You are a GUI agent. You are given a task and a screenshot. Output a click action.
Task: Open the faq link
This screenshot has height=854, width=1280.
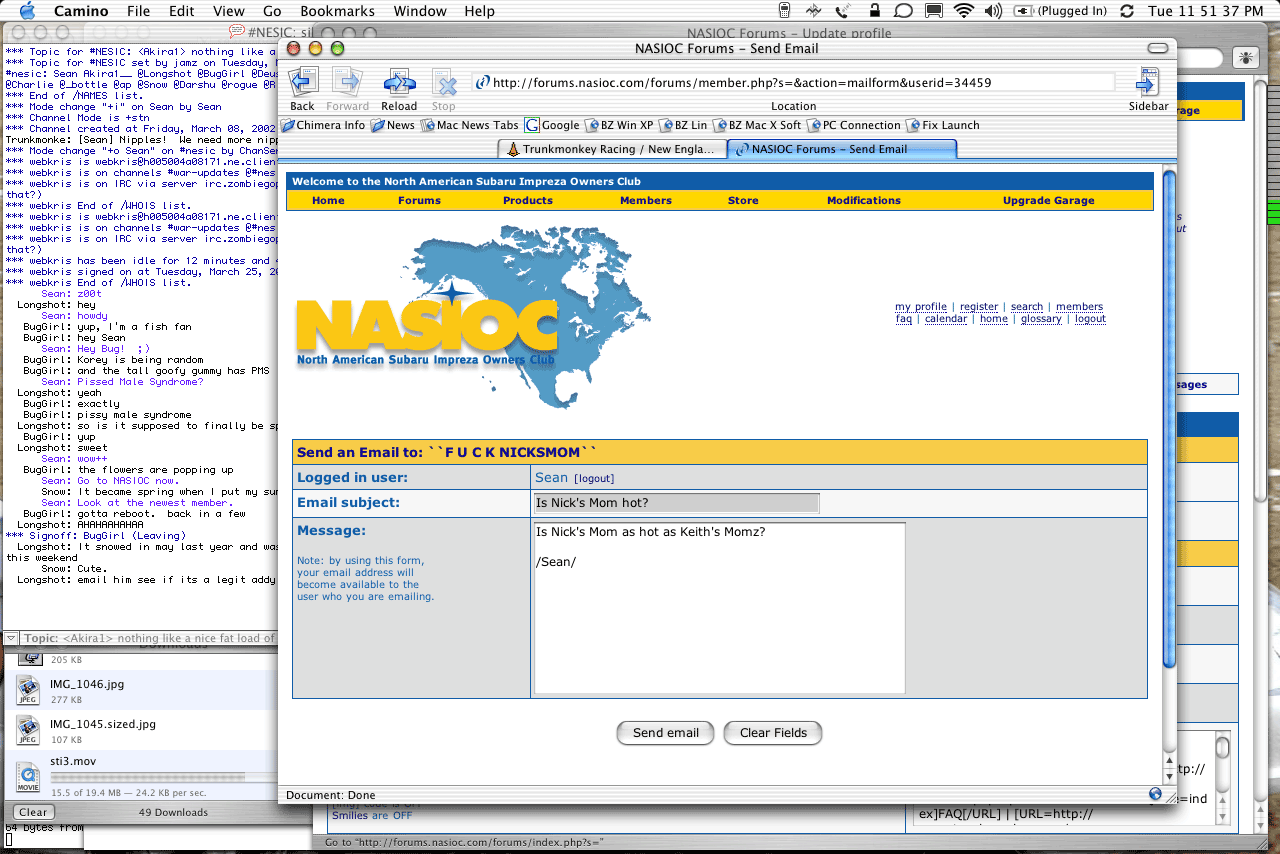[904, 319]
